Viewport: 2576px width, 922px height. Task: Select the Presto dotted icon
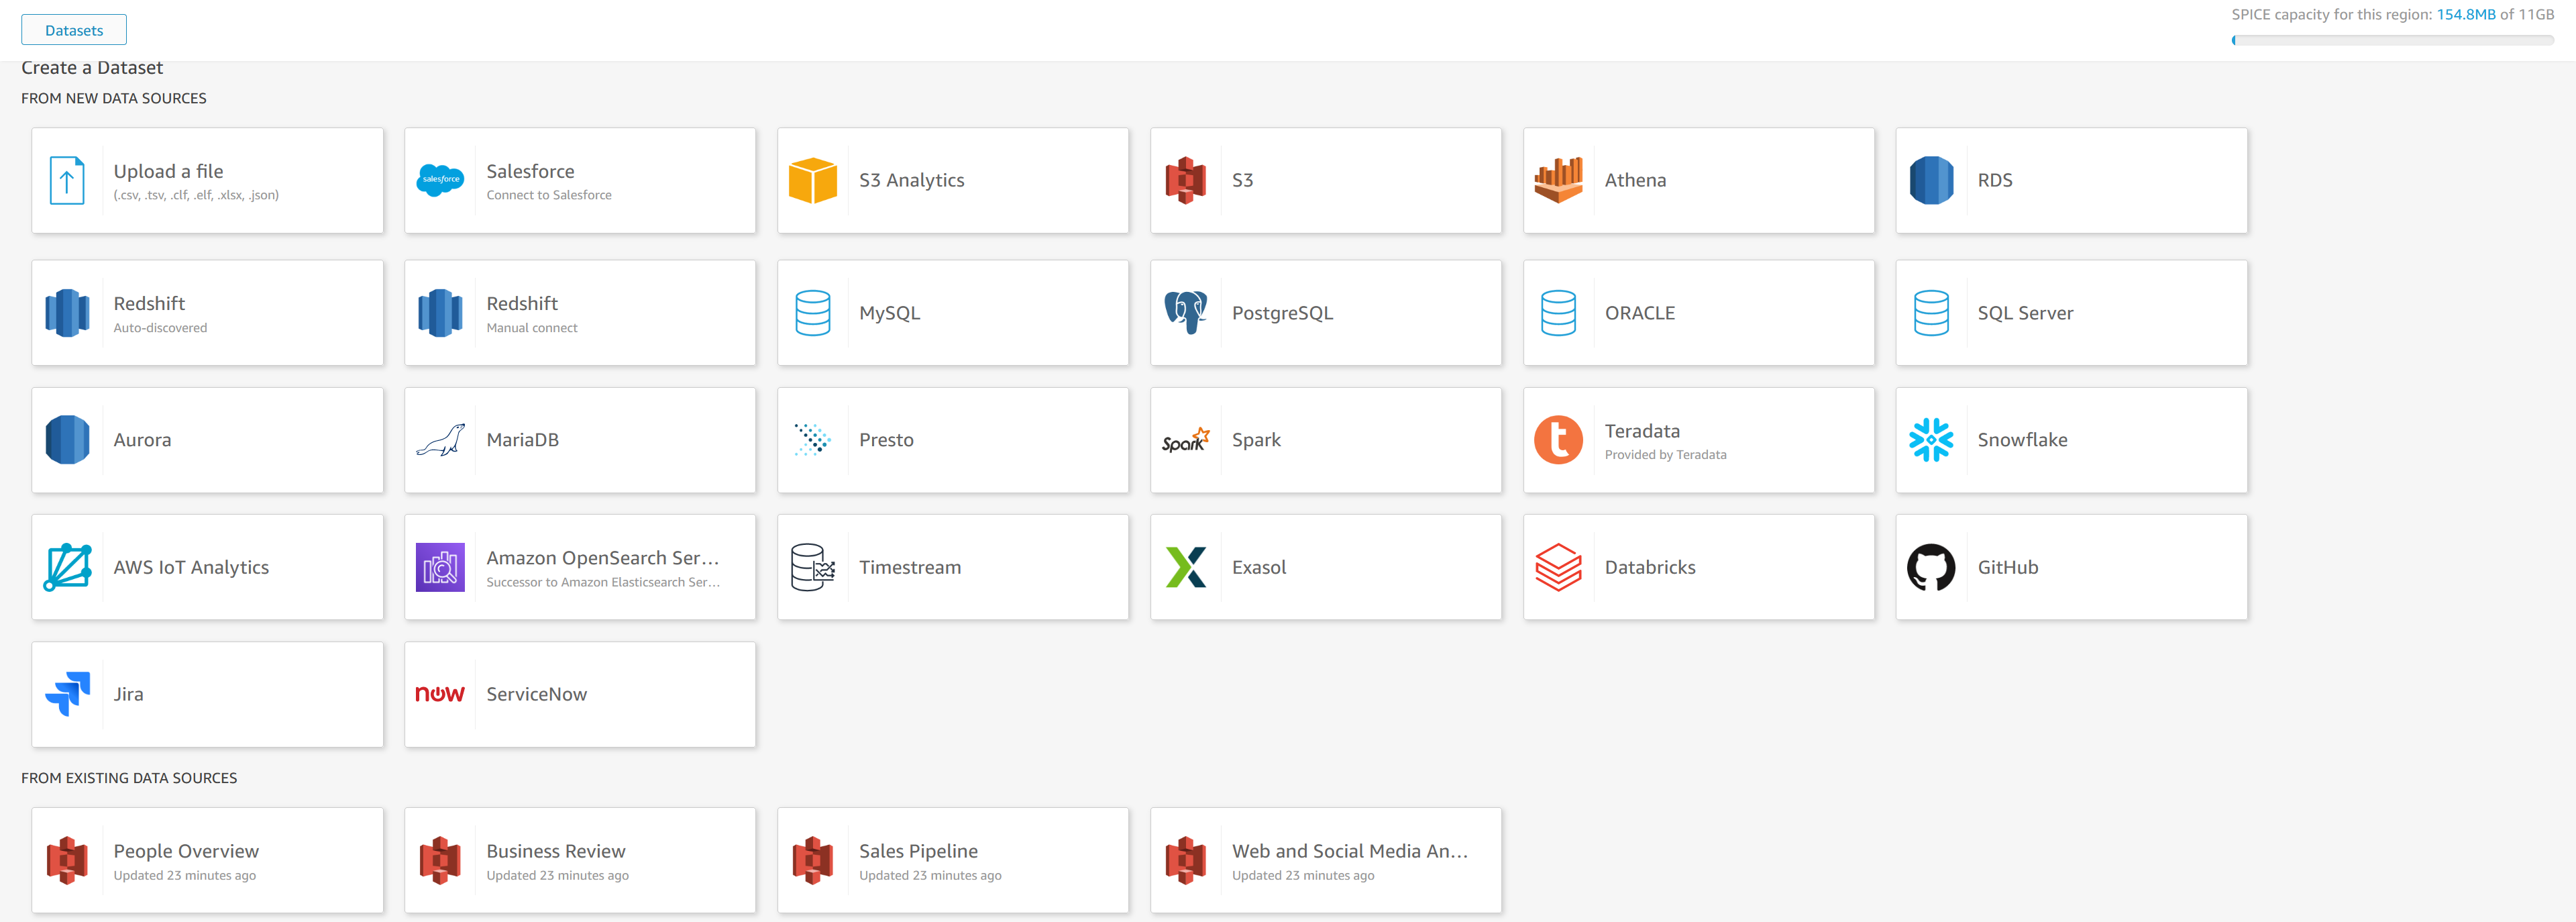coord(813,440)
